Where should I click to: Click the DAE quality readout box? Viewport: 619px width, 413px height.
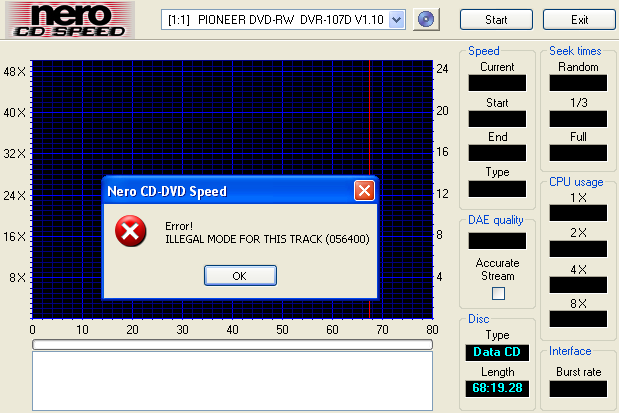pos(498,240)
